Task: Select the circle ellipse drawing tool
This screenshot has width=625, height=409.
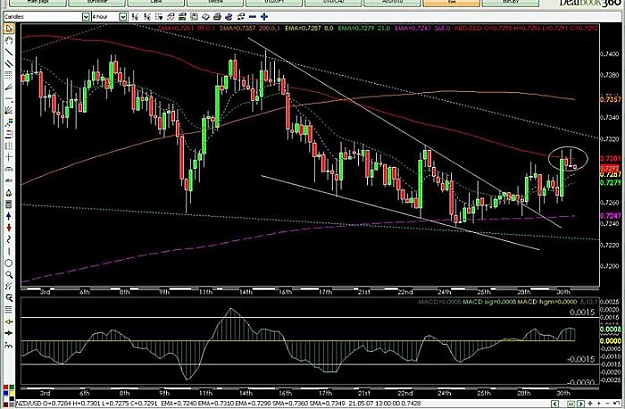Action: [x=8, y=263]
